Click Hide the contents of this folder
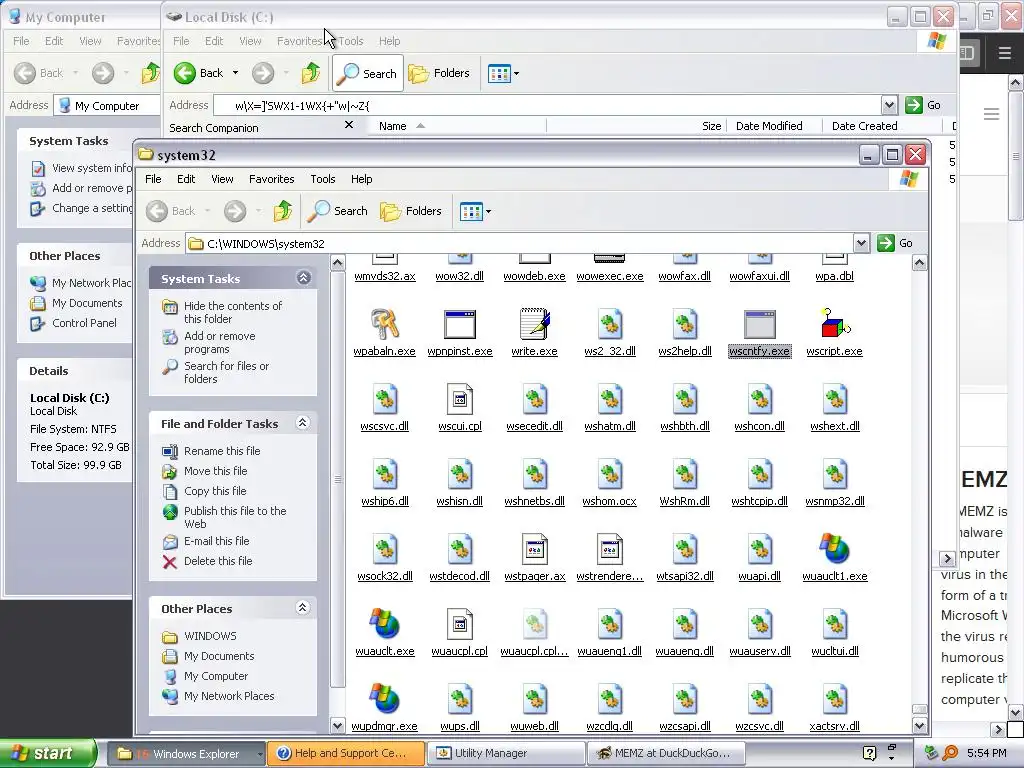The width and height of the screenshot is (1024, 768). [233, 312]
